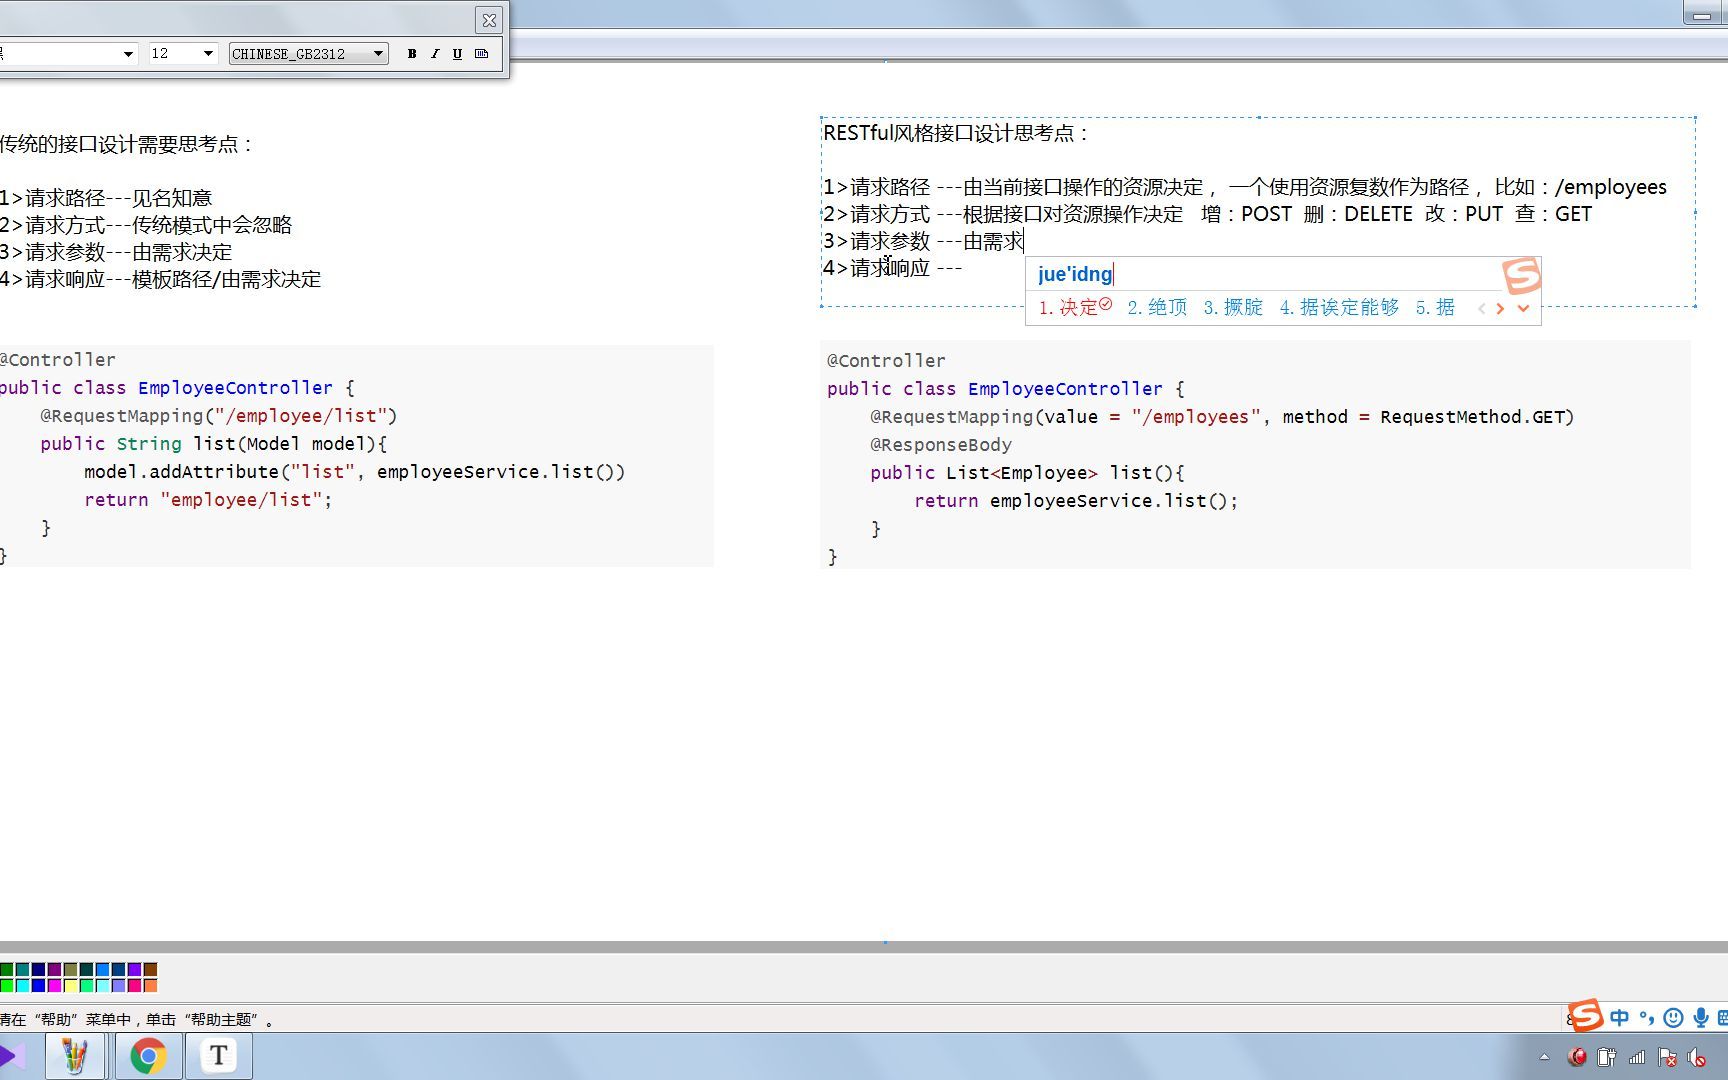
Task: Click text line '4>请求响应 ---' in text box
Action: (x=892, y=268)
